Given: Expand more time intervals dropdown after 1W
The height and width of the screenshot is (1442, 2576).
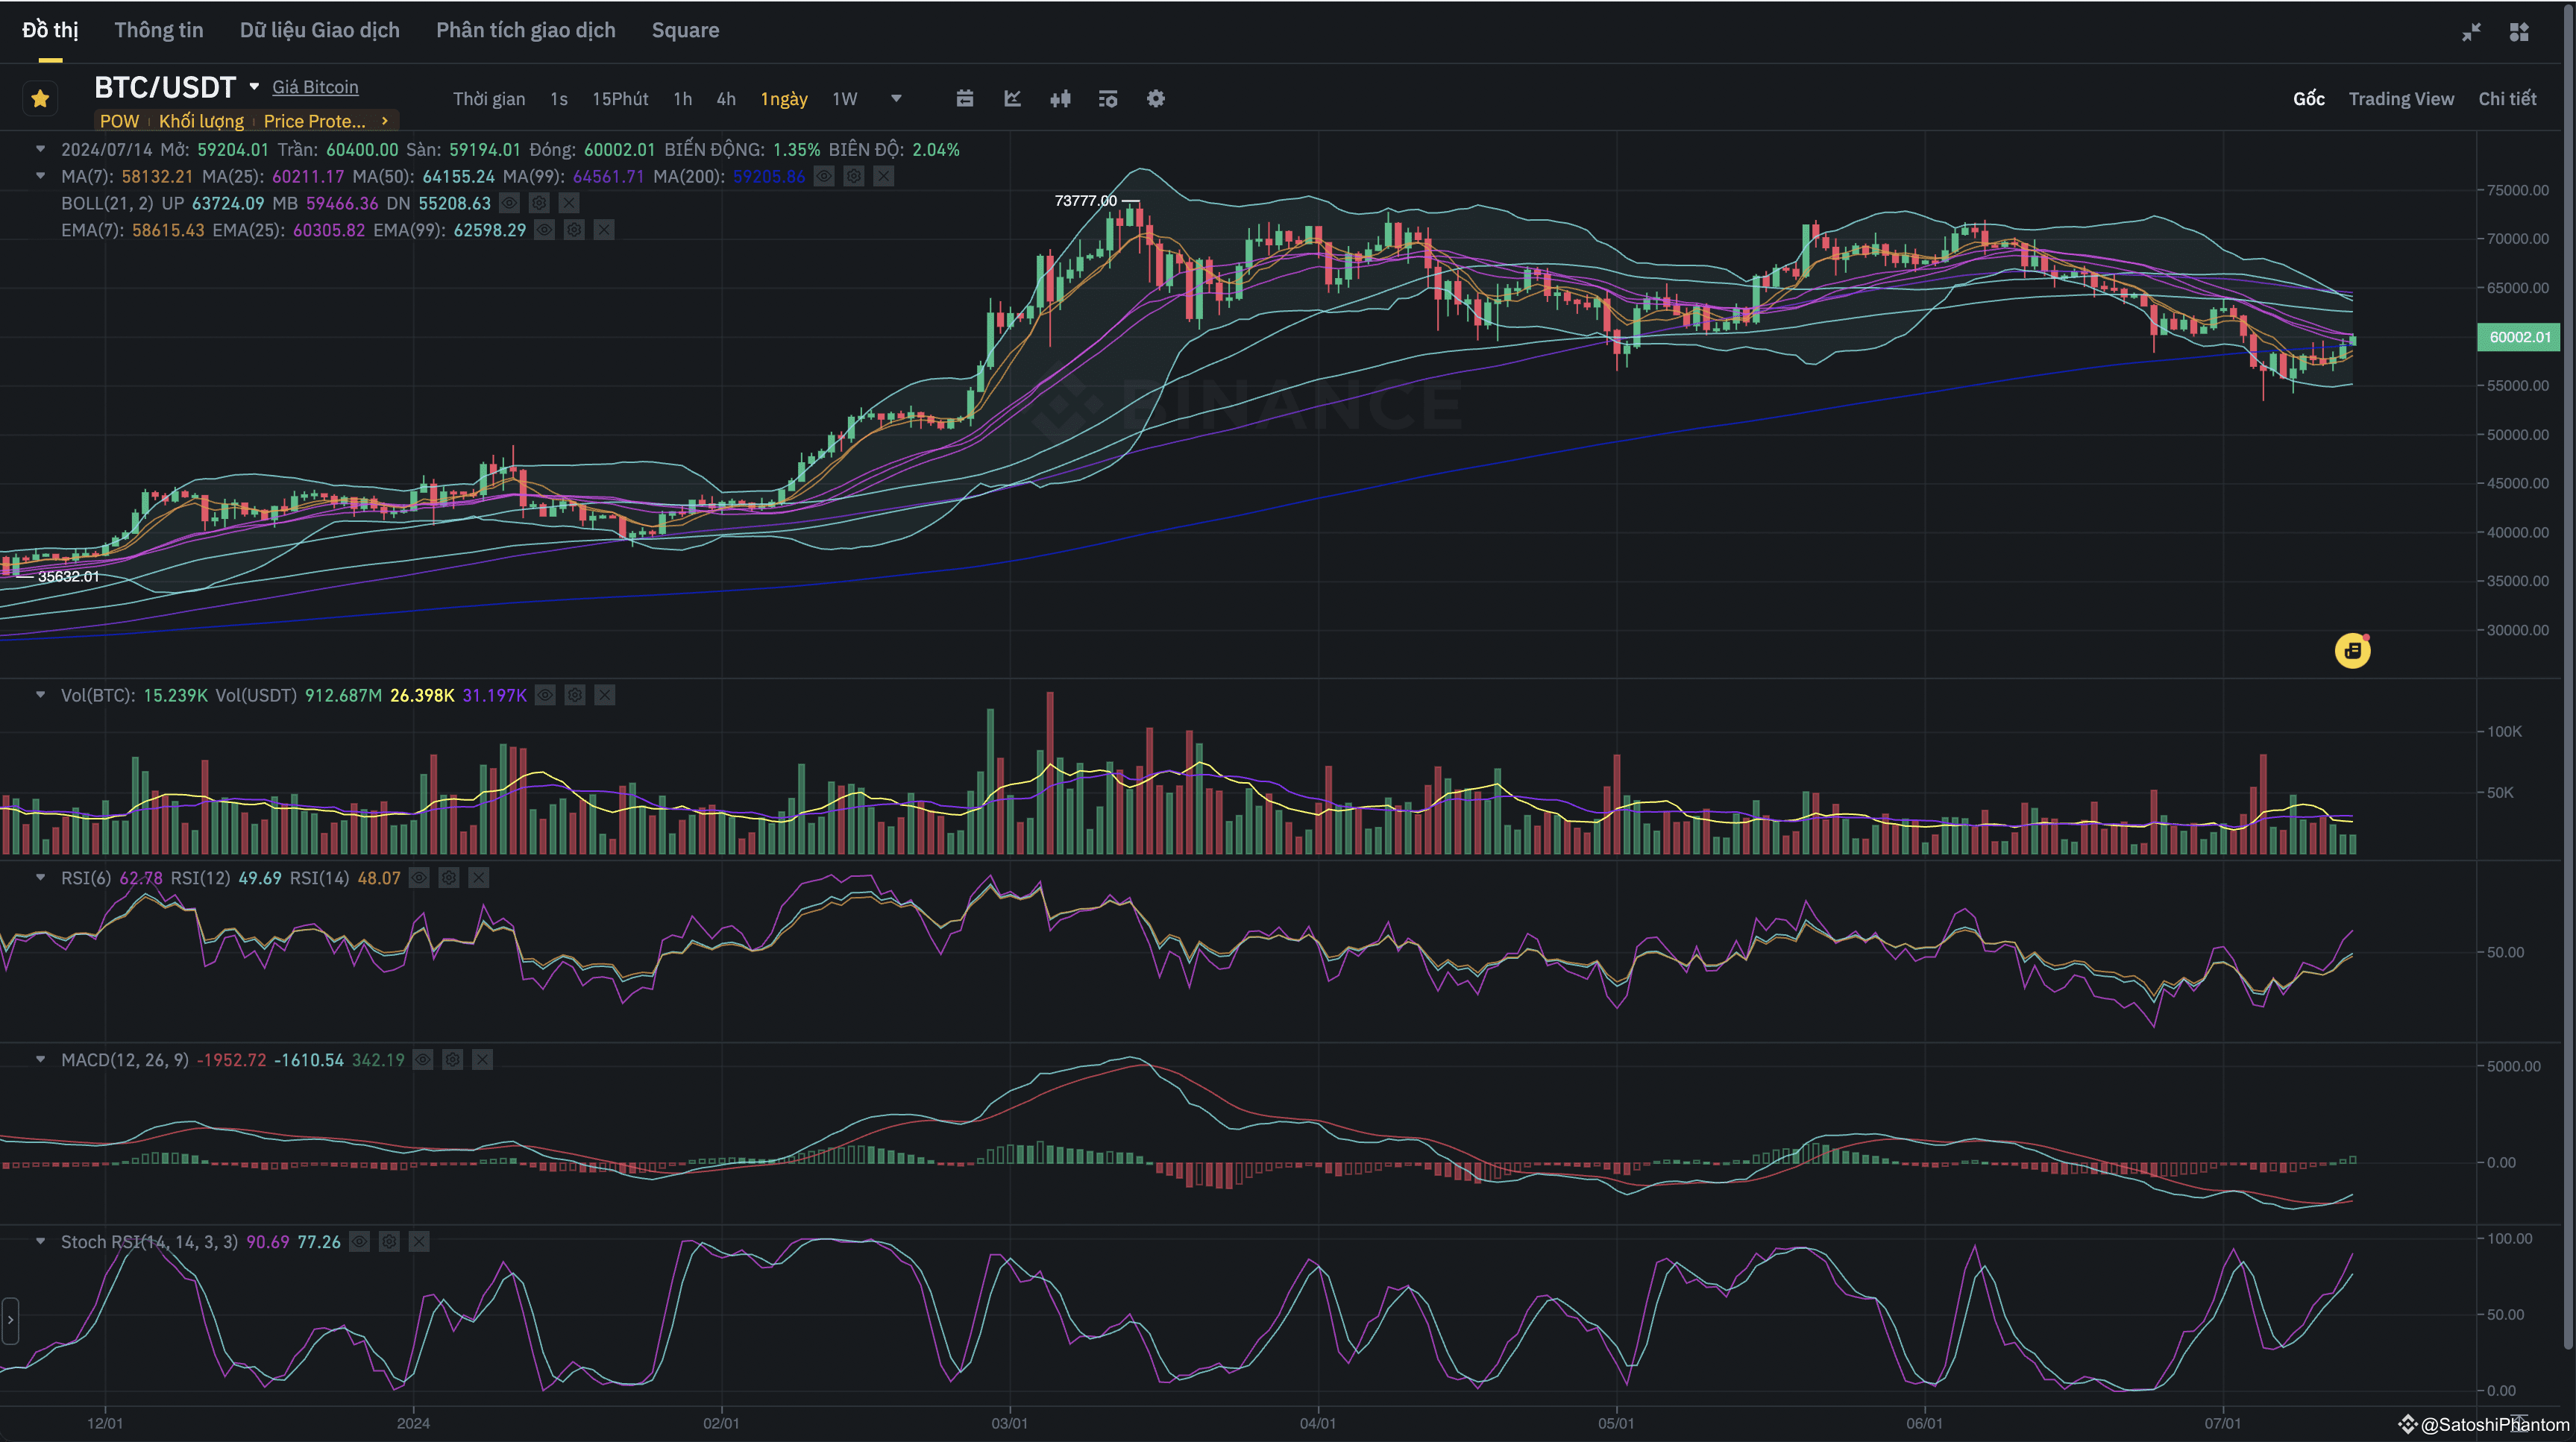Looking at the screenshot, I should (896, 98).
